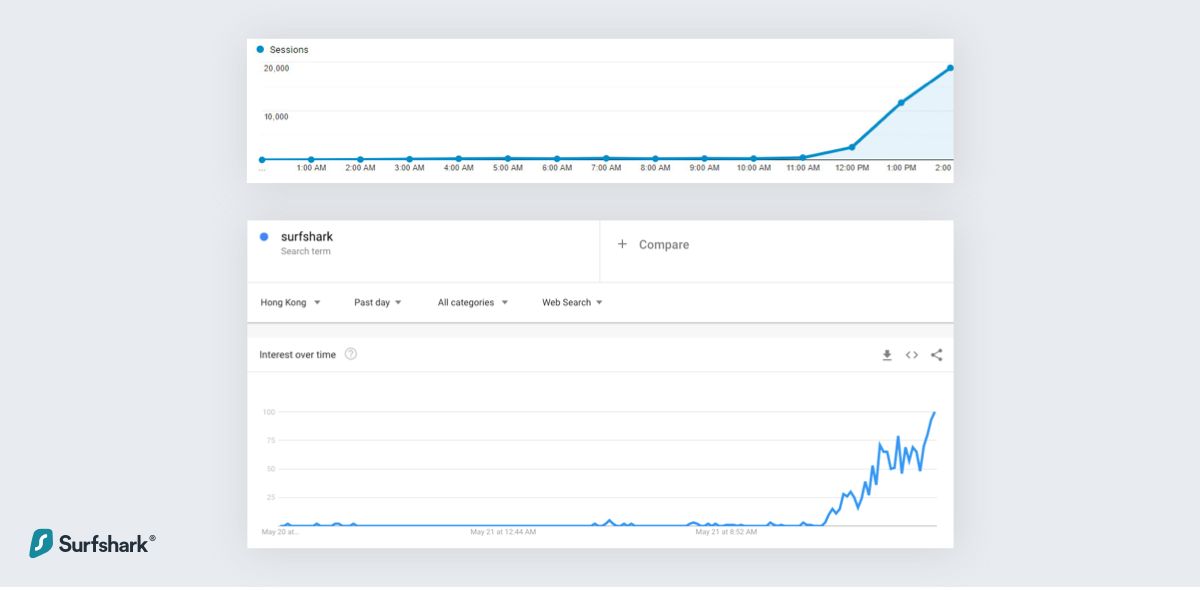1200x590 pixels.
Task: Click the '25' trend axis label
Action: click(270, 497)
